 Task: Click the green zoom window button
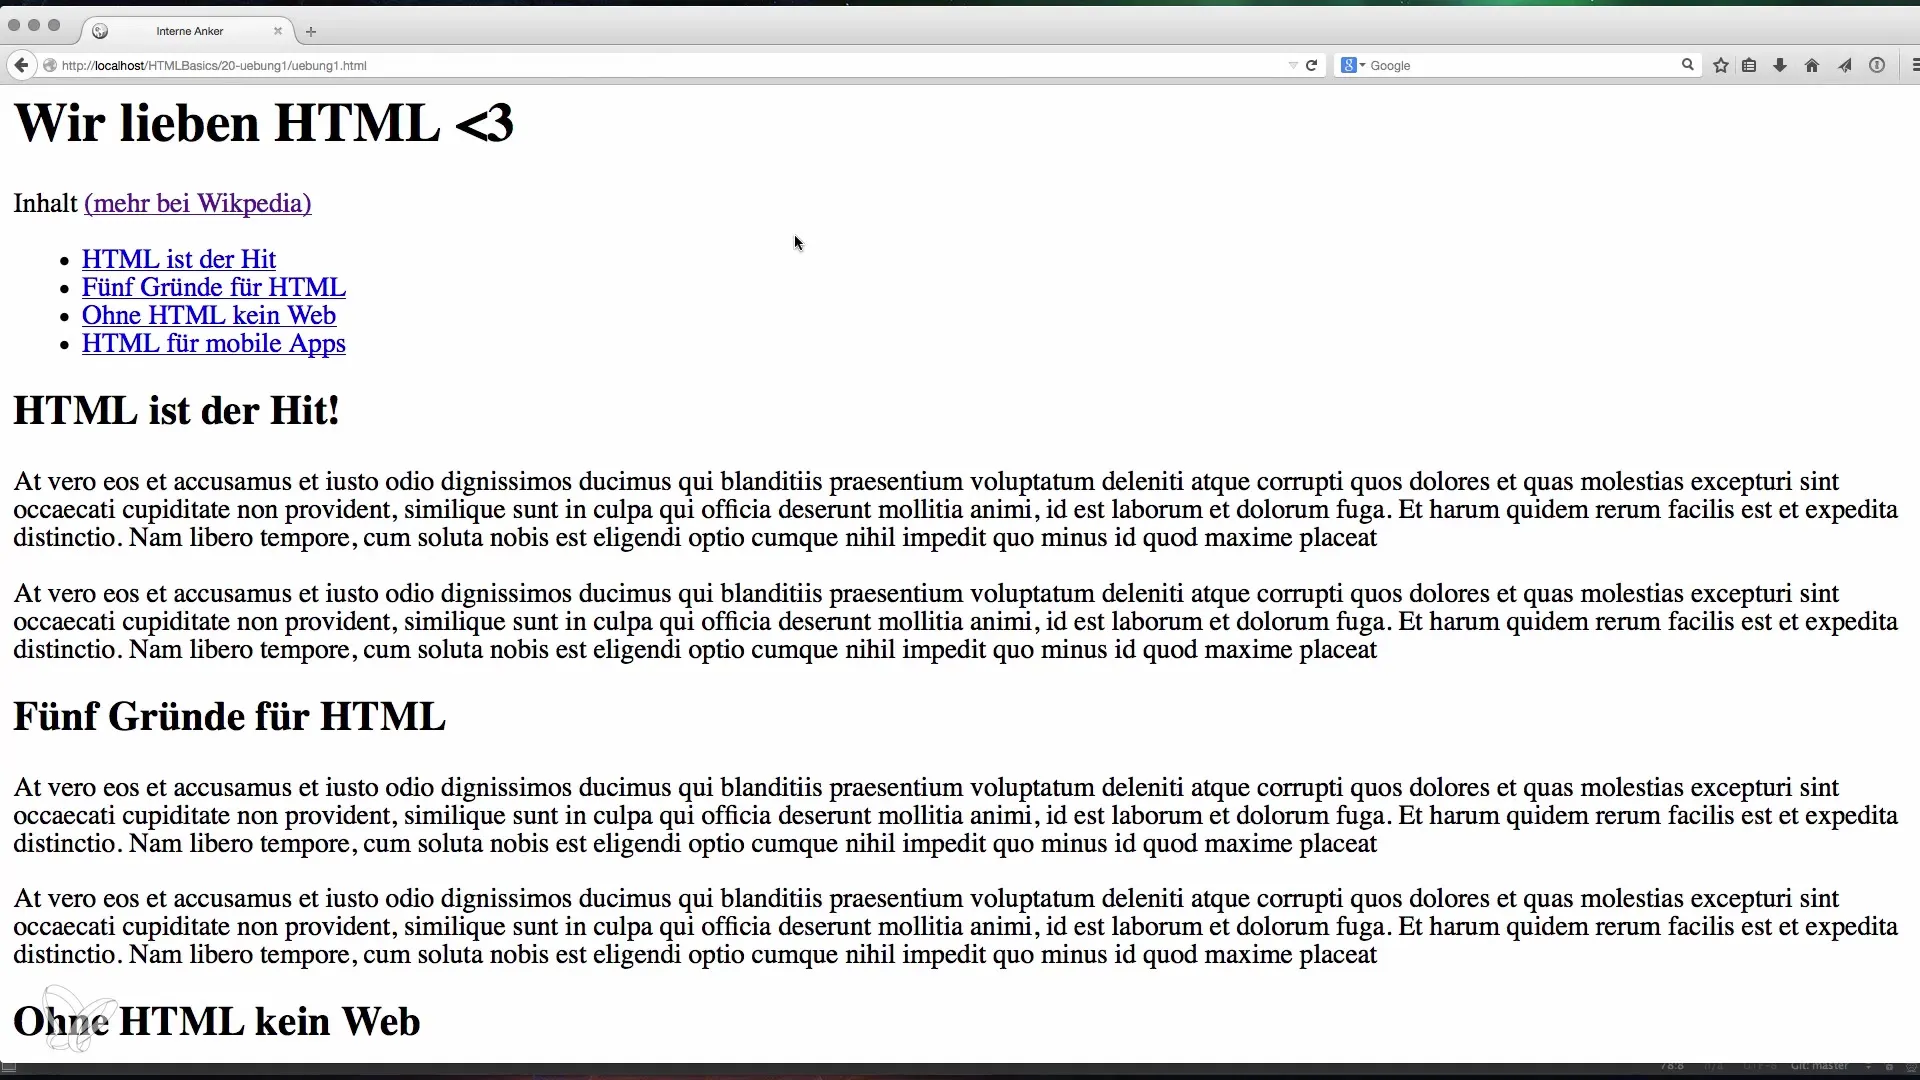pos(54,25)
